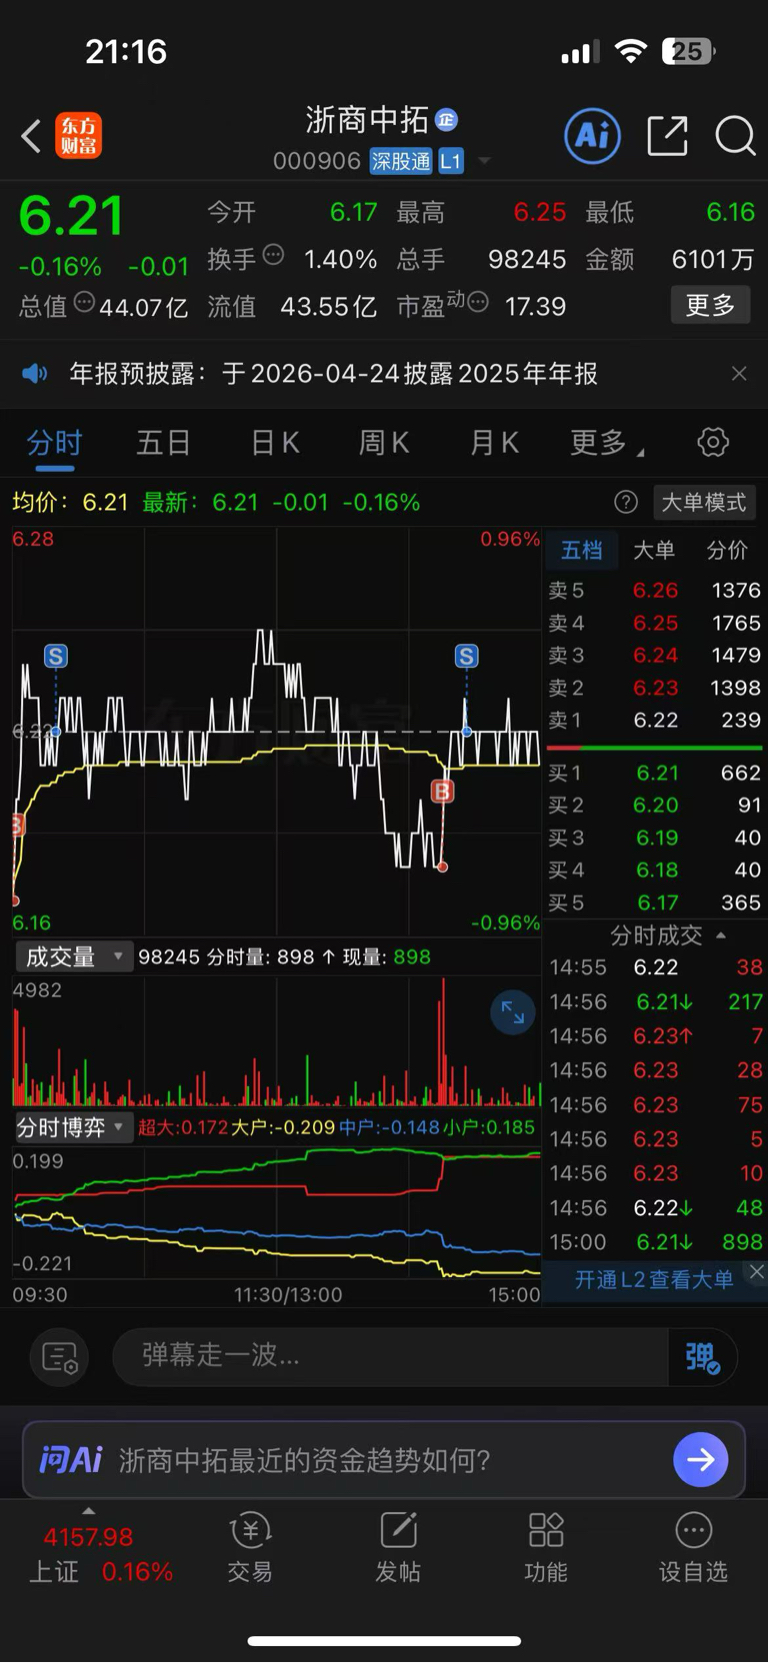Tap the 换手 info smiley icon
Viewport: 768px width, 1663px height.
click(273, 256)
